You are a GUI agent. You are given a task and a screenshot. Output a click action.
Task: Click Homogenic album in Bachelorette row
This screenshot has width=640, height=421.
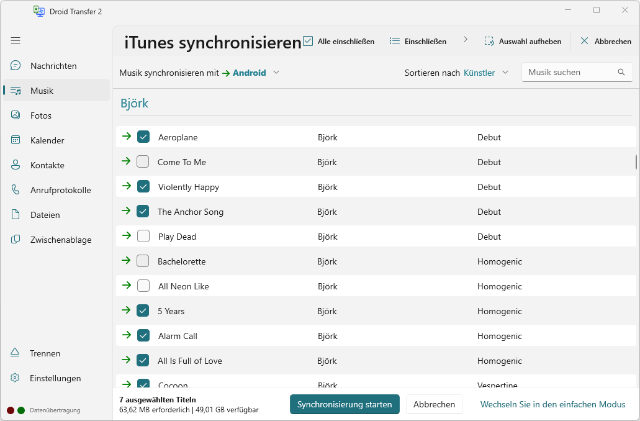click(x=500, y=261)
